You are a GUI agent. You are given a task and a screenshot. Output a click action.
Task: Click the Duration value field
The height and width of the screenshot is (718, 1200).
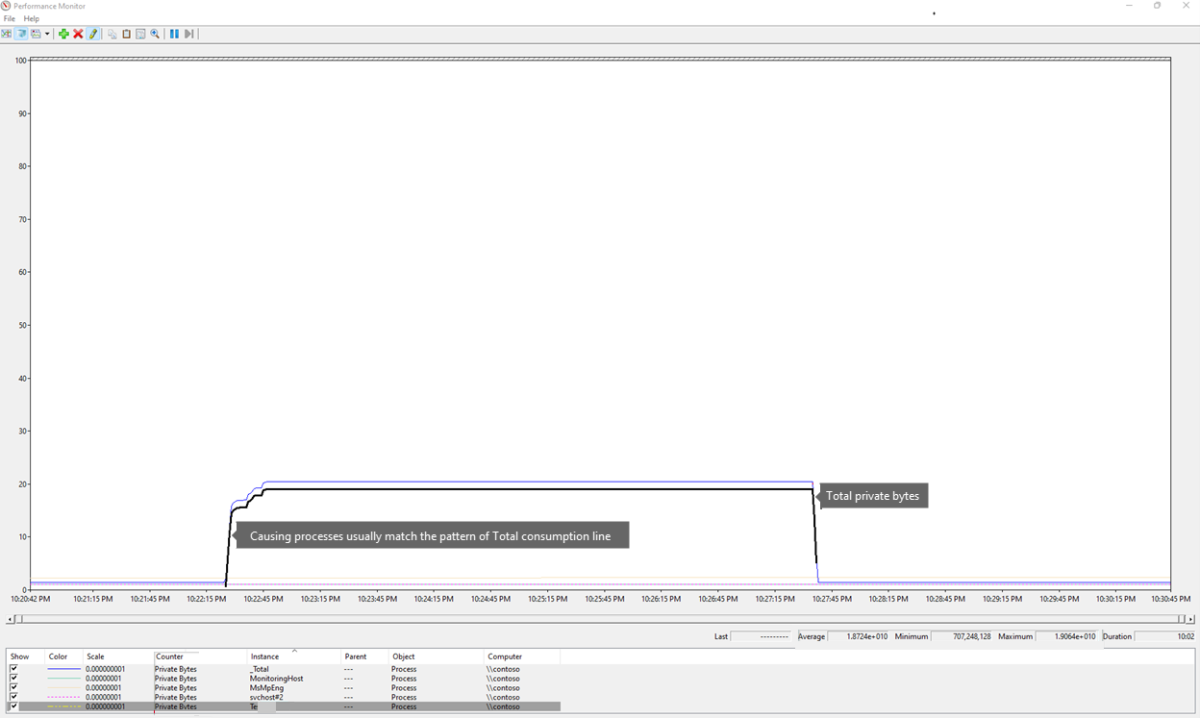point(1165,636)
